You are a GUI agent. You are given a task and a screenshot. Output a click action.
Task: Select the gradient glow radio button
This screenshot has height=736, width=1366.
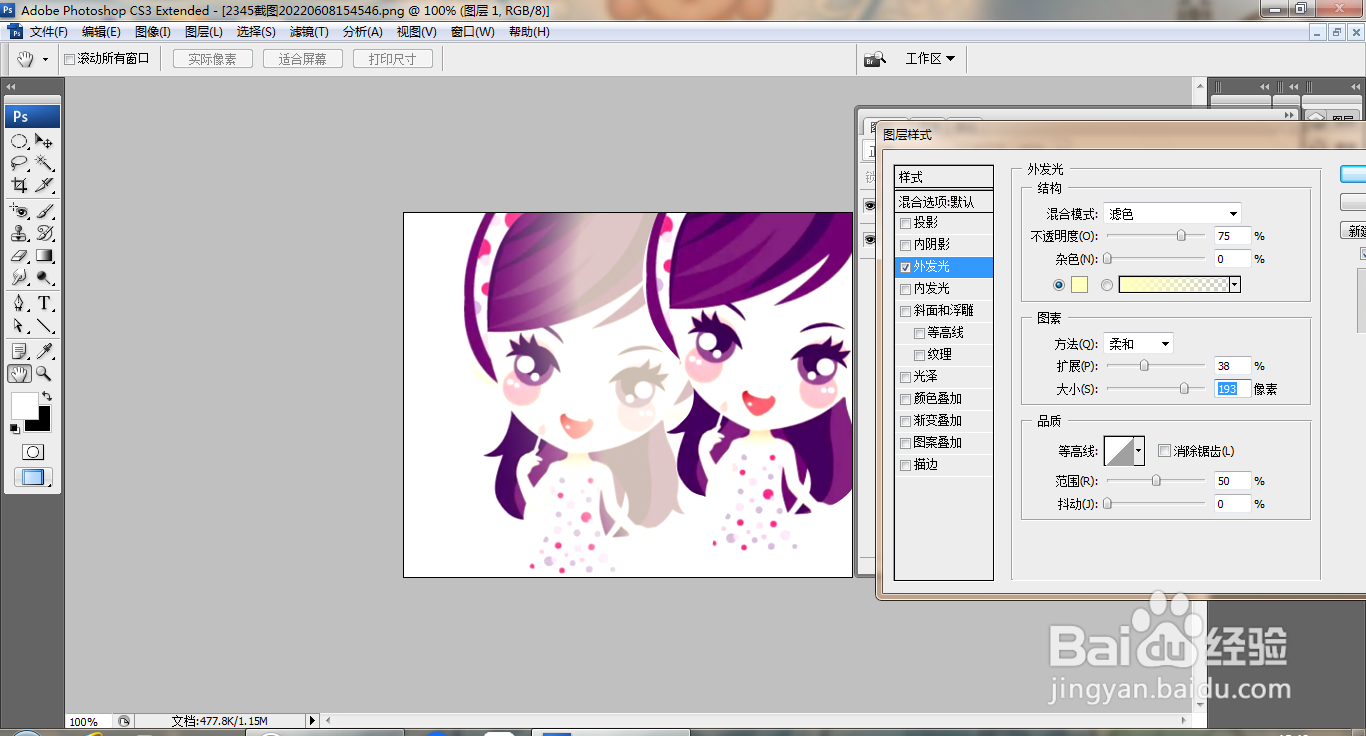point(1107,285)
